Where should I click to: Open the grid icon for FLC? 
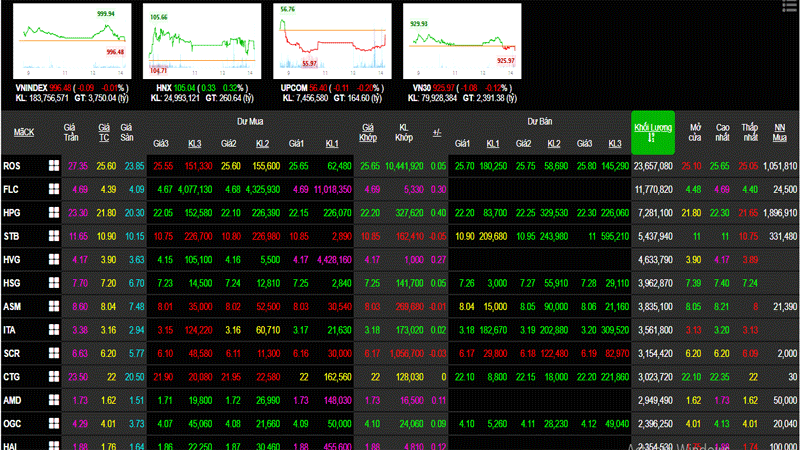click(x=54, y=189)
